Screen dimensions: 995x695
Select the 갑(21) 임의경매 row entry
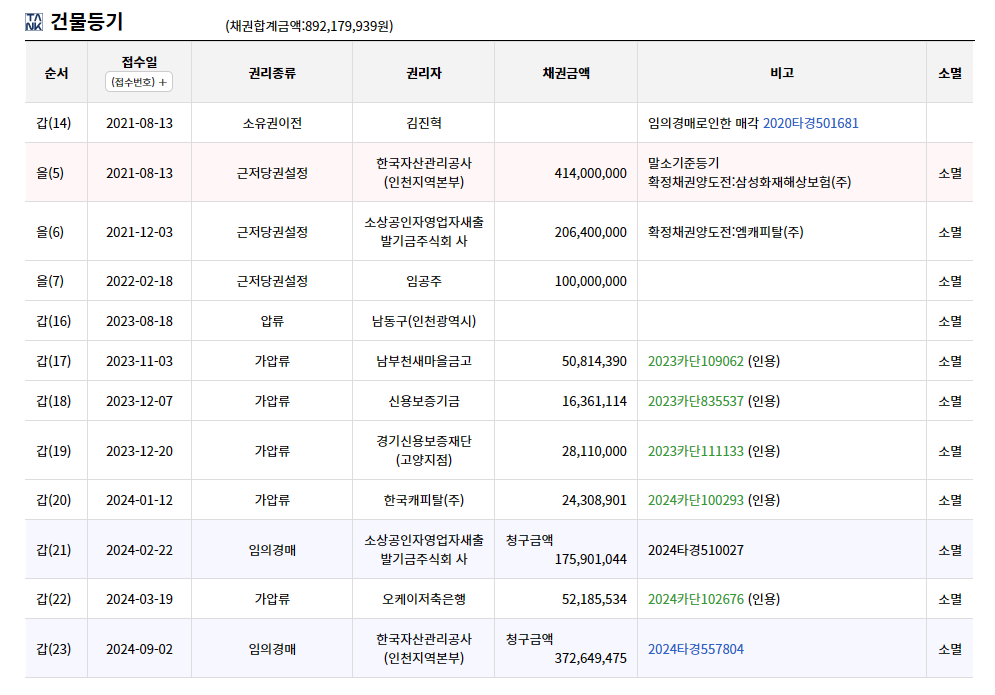[499, 550]
